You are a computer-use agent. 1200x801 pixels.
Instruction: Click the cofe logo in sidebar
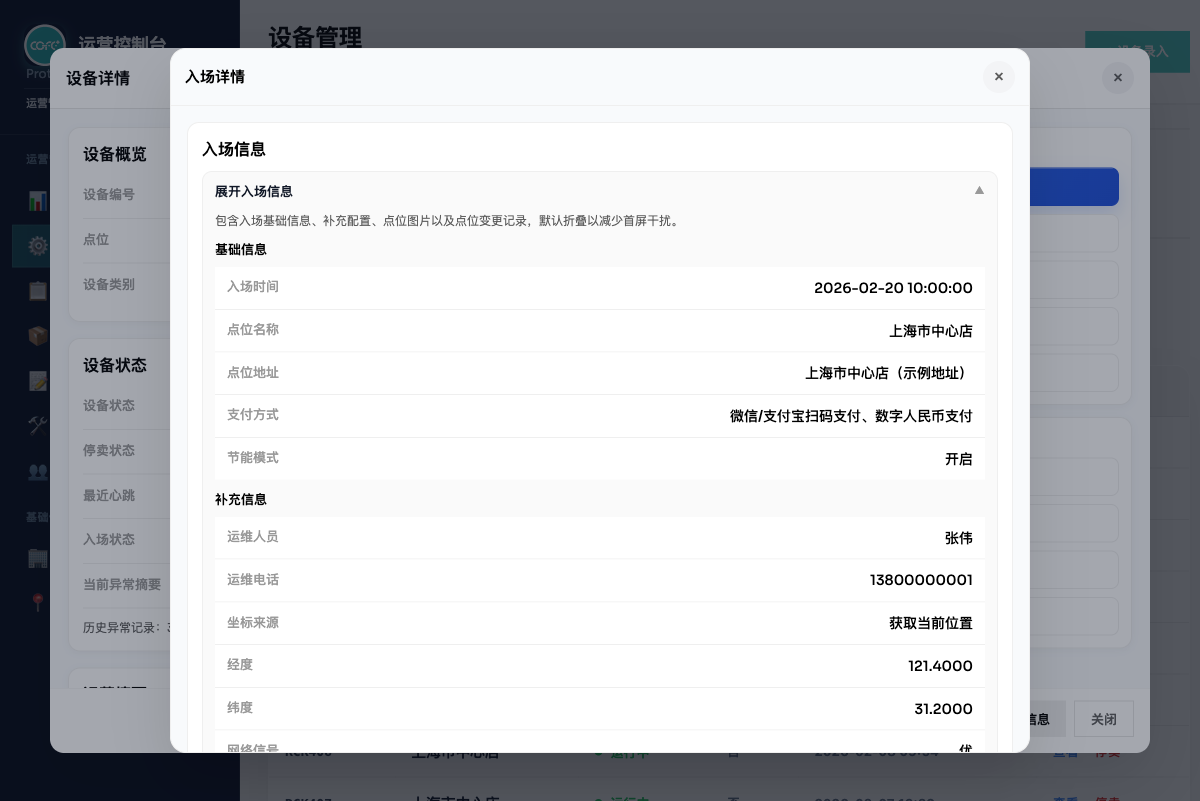[45, 45]
